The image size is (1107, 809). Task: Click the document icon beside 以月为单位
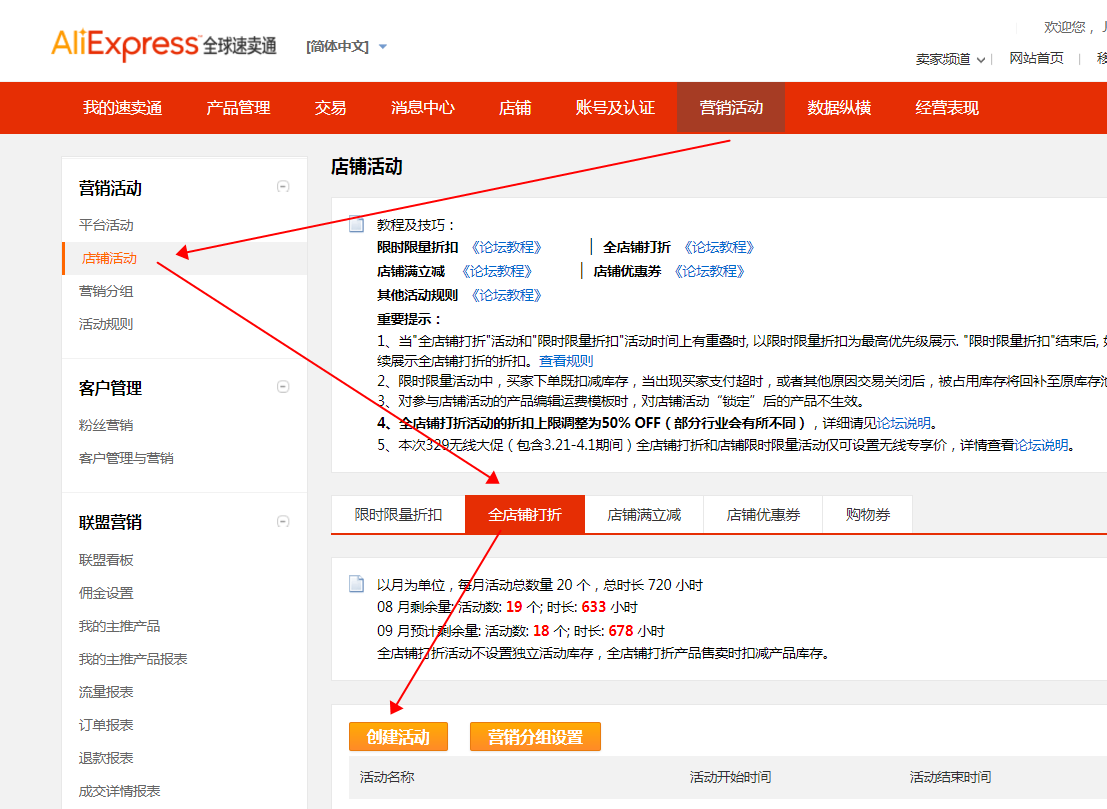coord(357,584)
